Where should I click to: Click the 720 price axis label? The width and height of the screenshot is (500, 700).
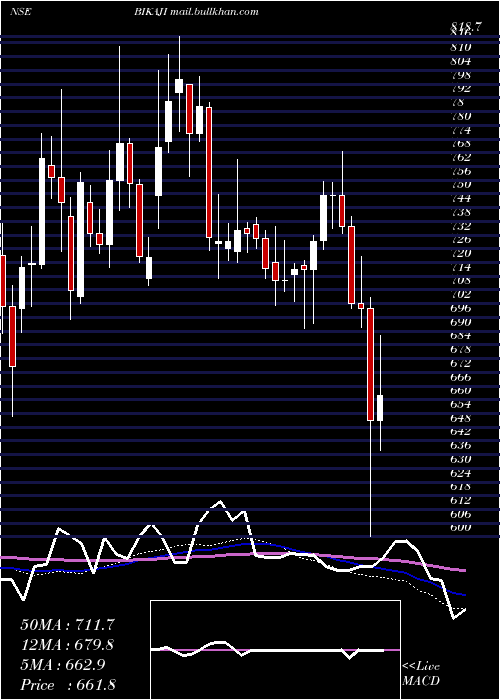pos(462,253)
